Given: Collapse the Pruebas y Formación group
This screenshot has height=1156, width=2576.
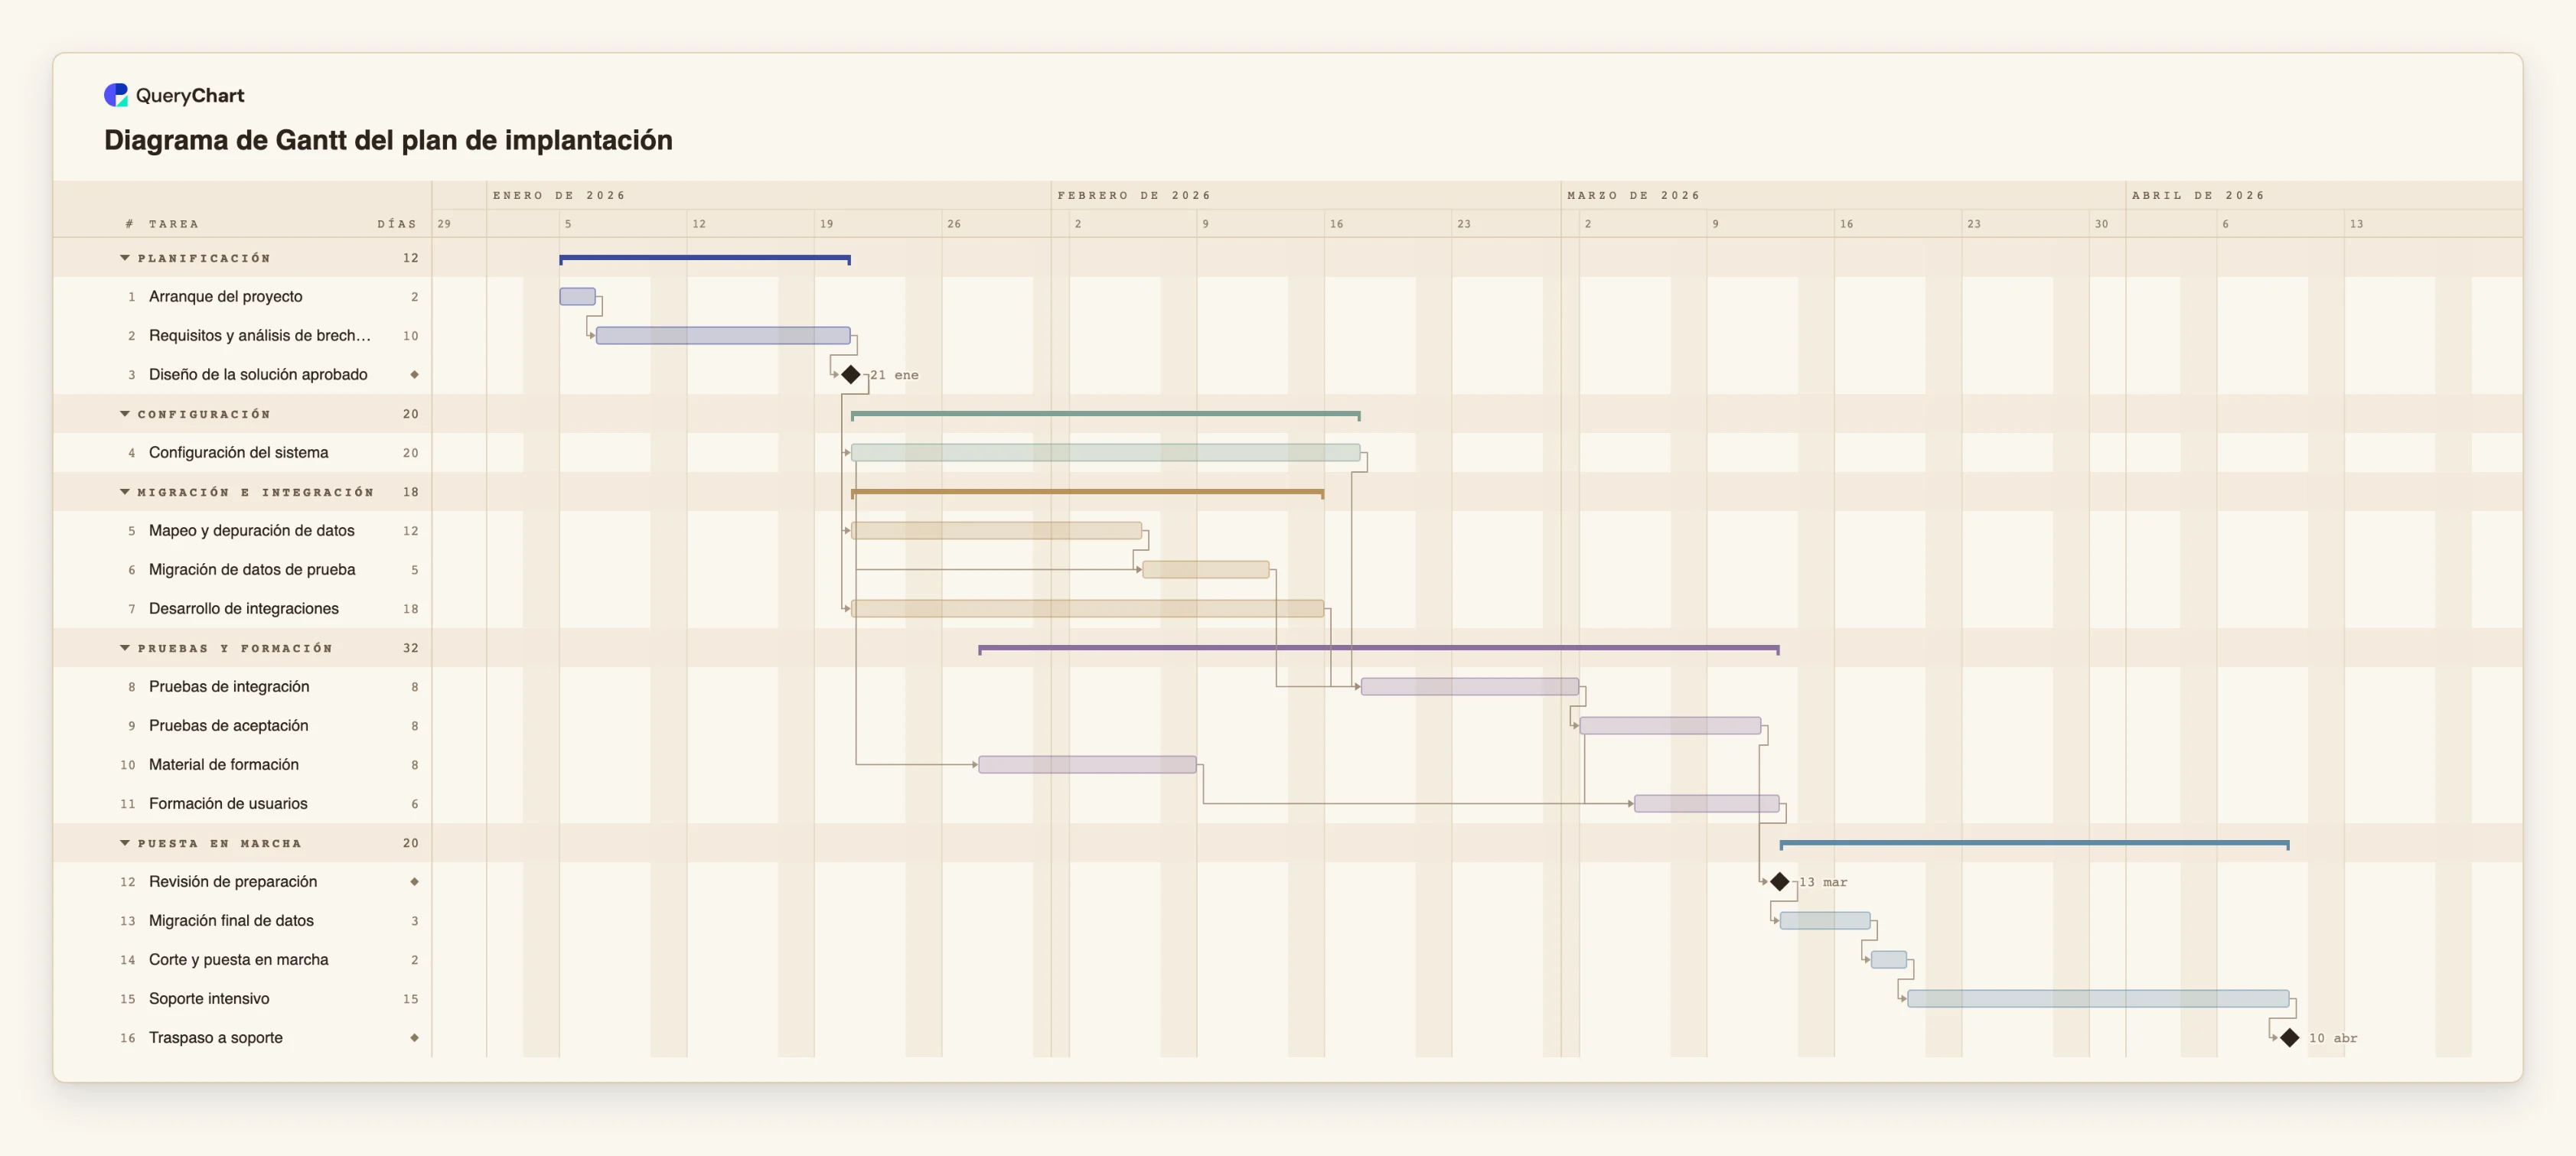Looking at the screenshot, I should (125, 648).
